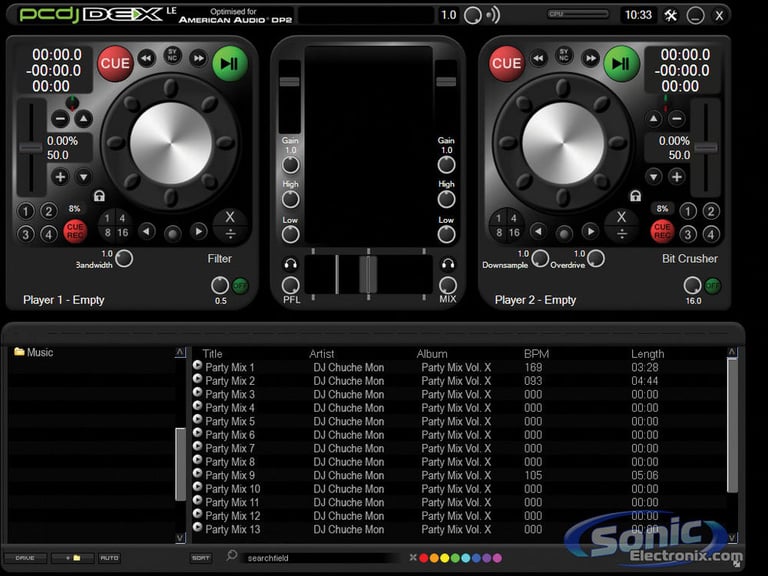
Task: Click Player 2 rewind button
Action: [538, 59]
